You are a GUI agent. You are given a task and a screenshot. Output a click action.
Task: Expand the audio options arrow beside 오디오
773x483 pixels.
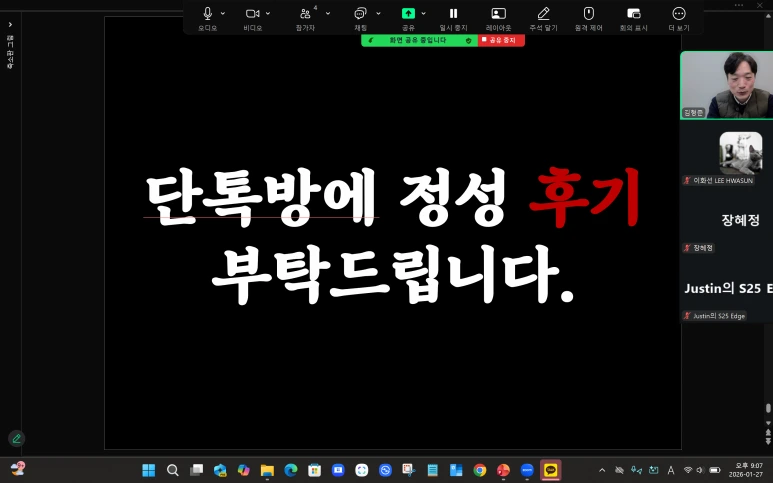pyautogui.click(x=223, y=13)
